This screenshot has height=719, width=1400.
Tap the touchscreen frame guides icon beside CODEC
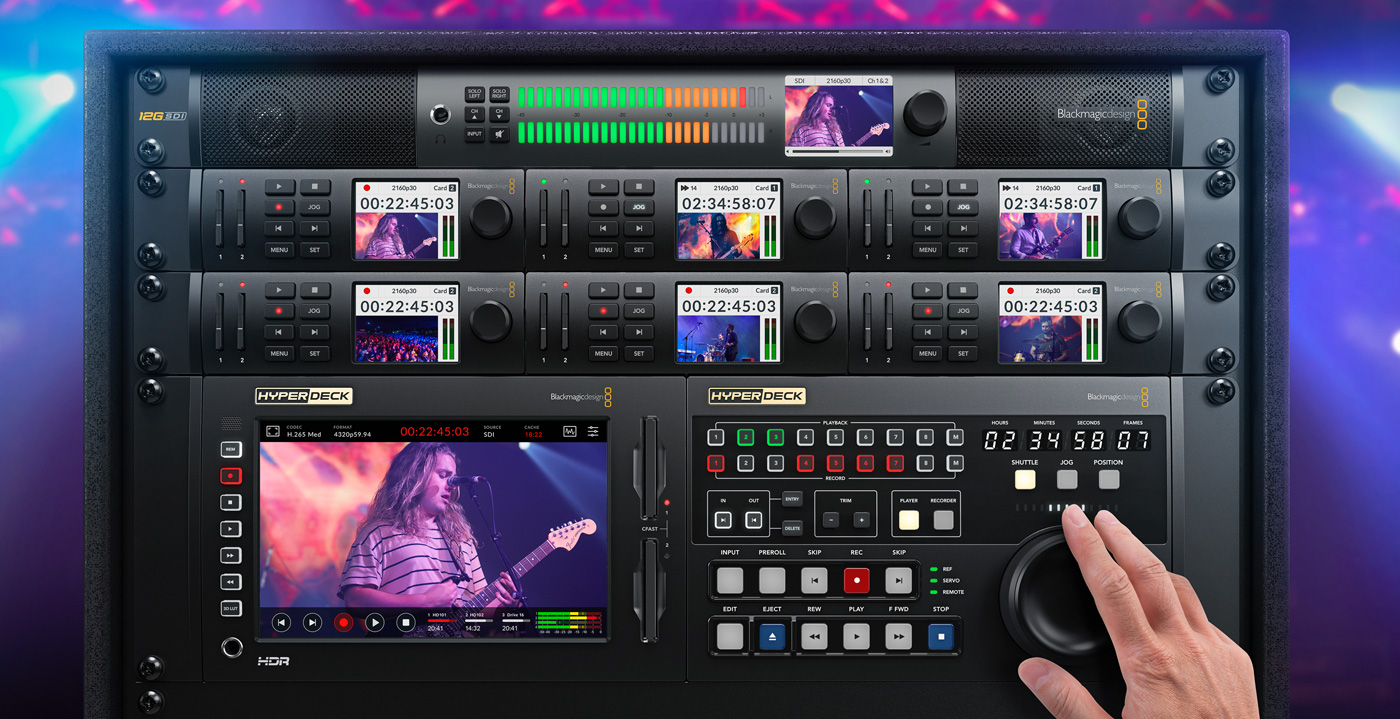[272, 431]
